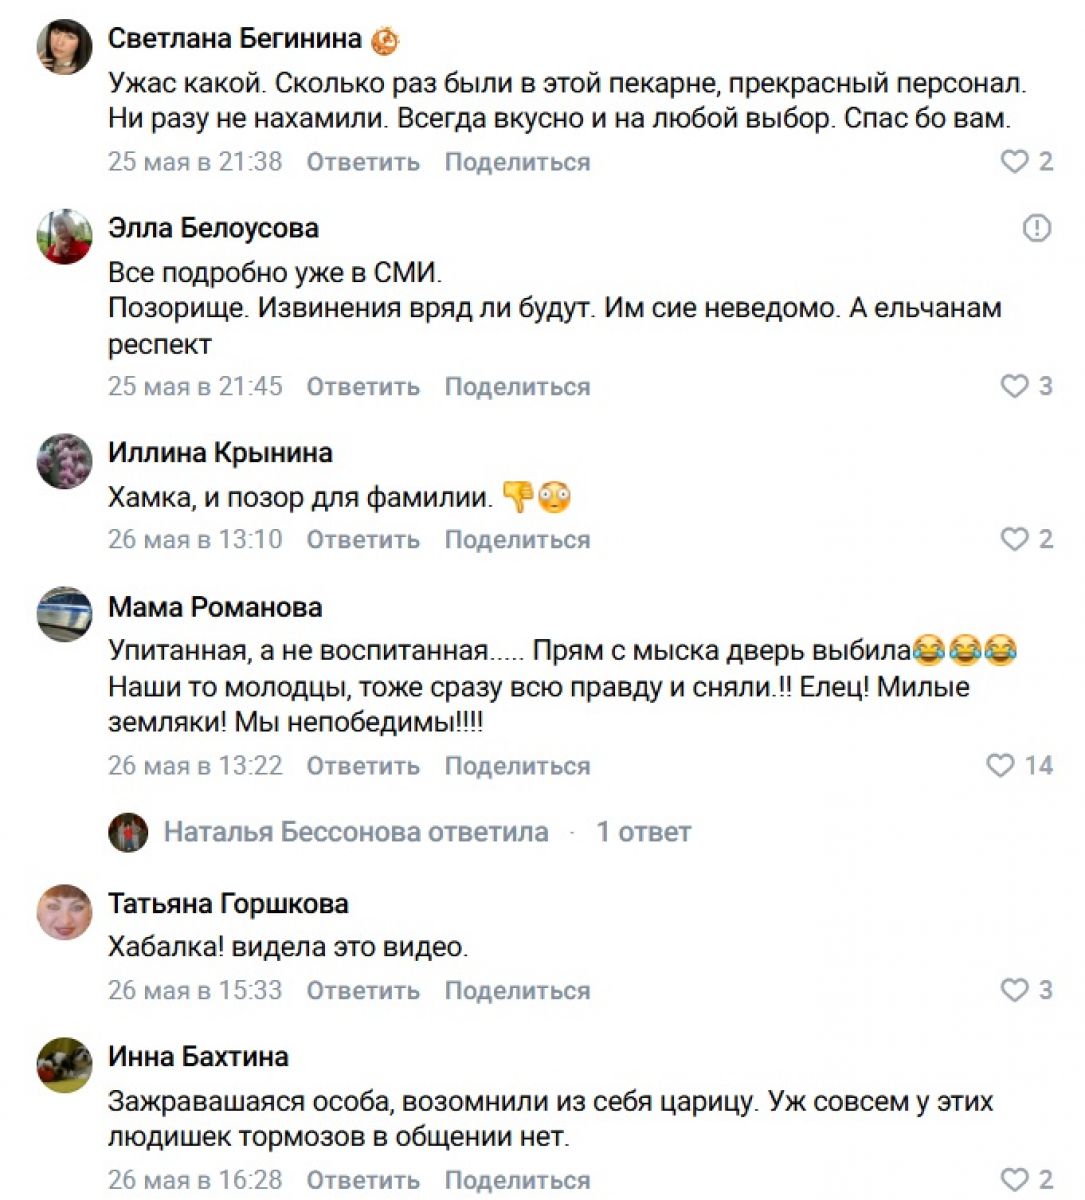Share Элла Белоусова's comment via Поделиться
Screen dimensions: 1085x1200
tap(517, 387)
